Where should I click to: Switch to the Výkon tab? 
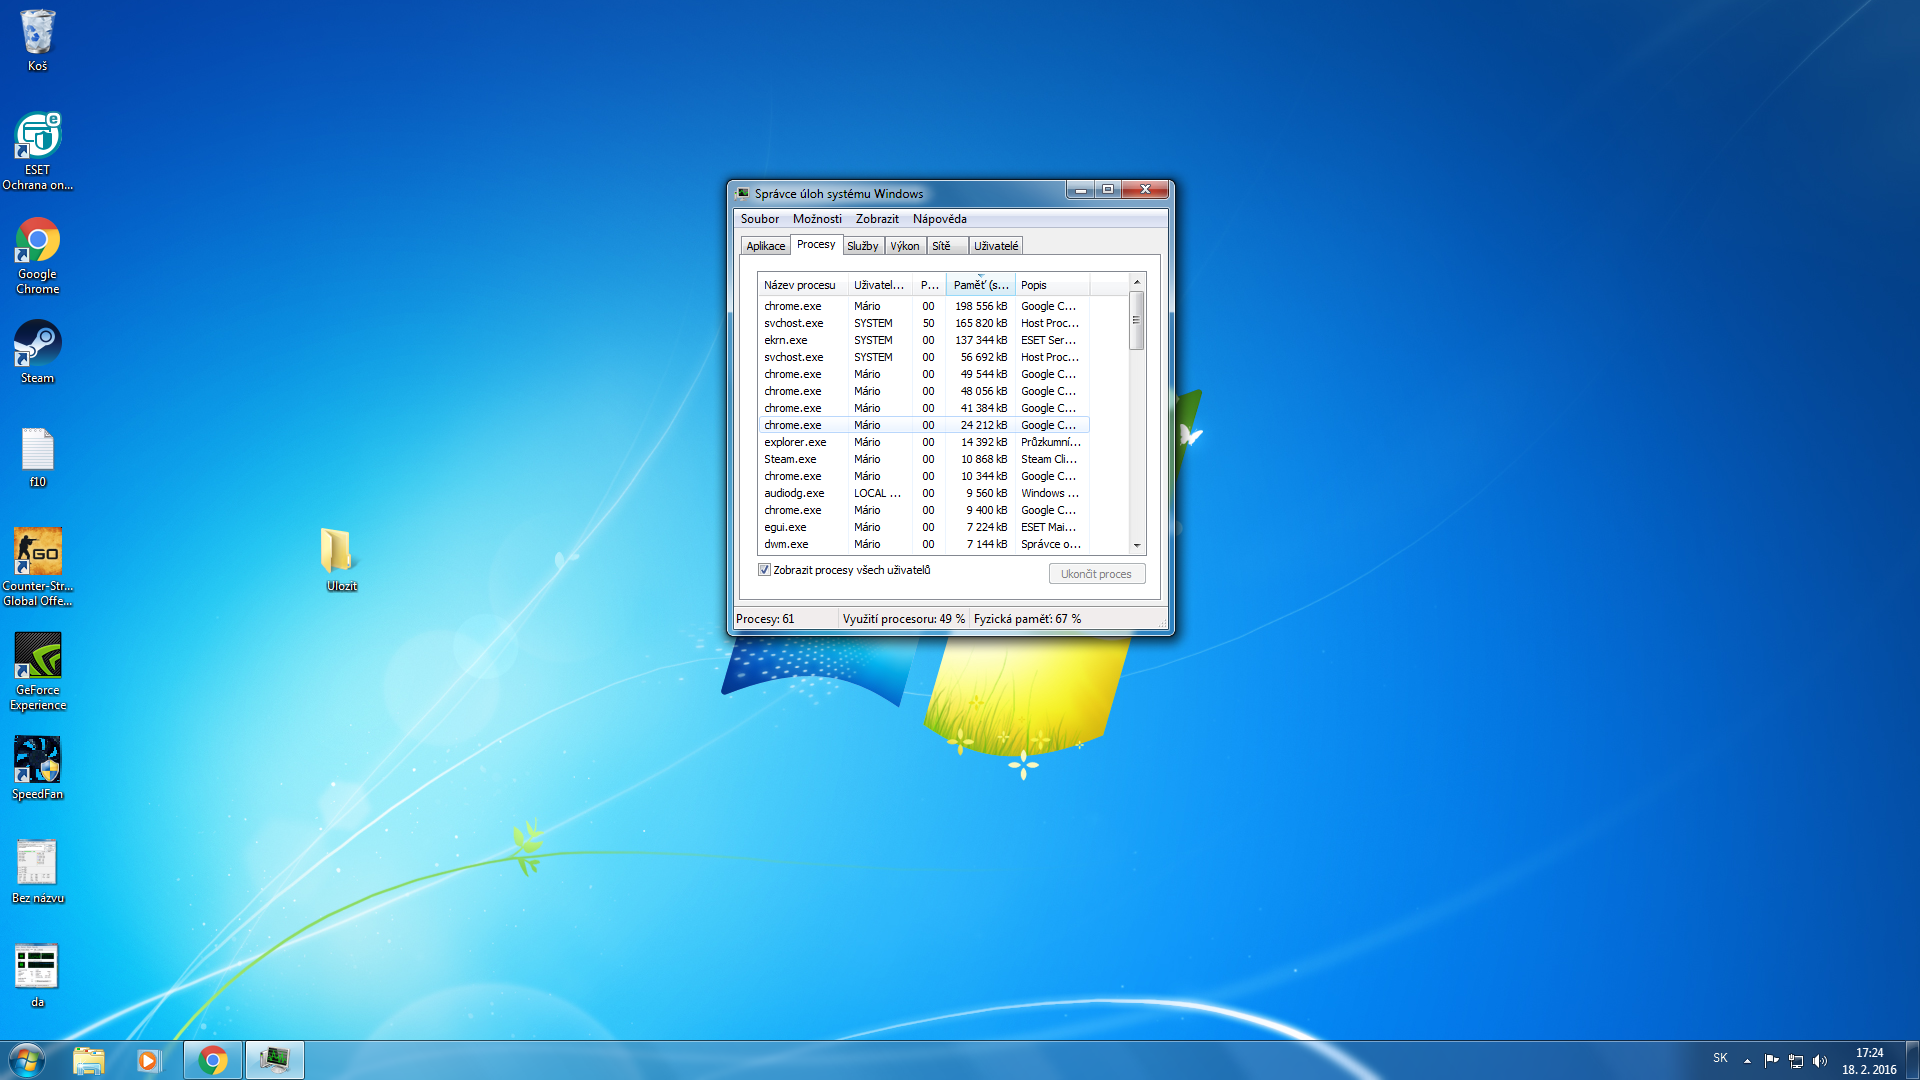point(904,246)
